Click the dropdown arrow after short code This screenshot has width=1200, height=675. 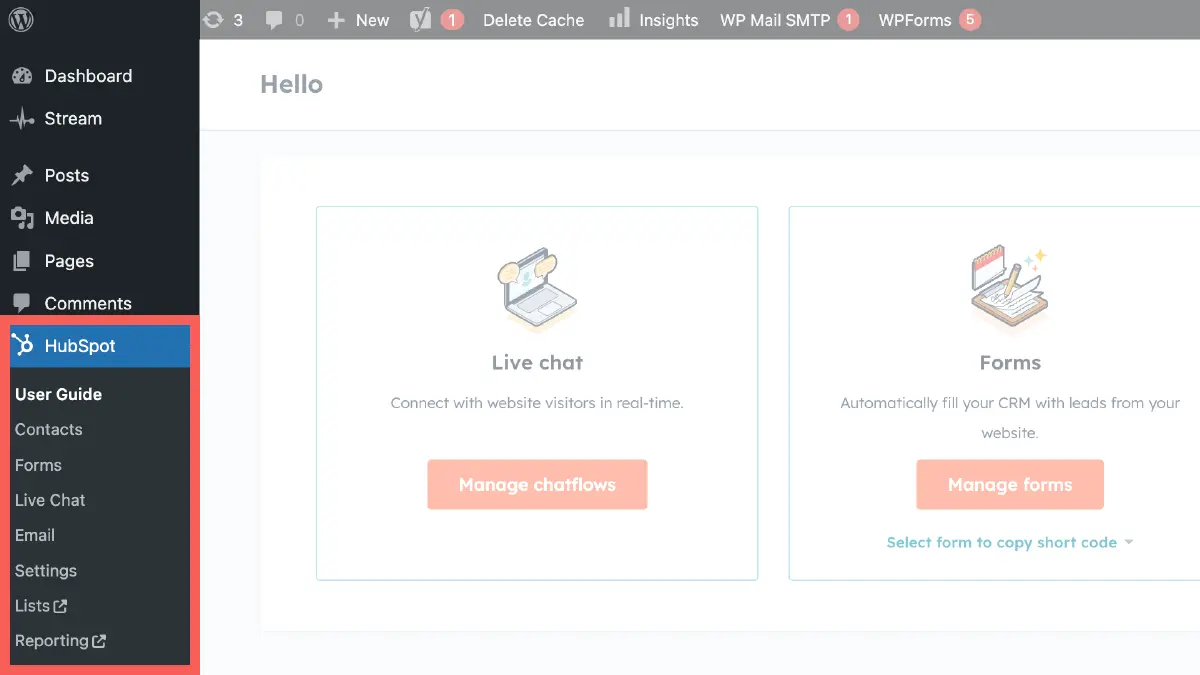click(1129, 542)
